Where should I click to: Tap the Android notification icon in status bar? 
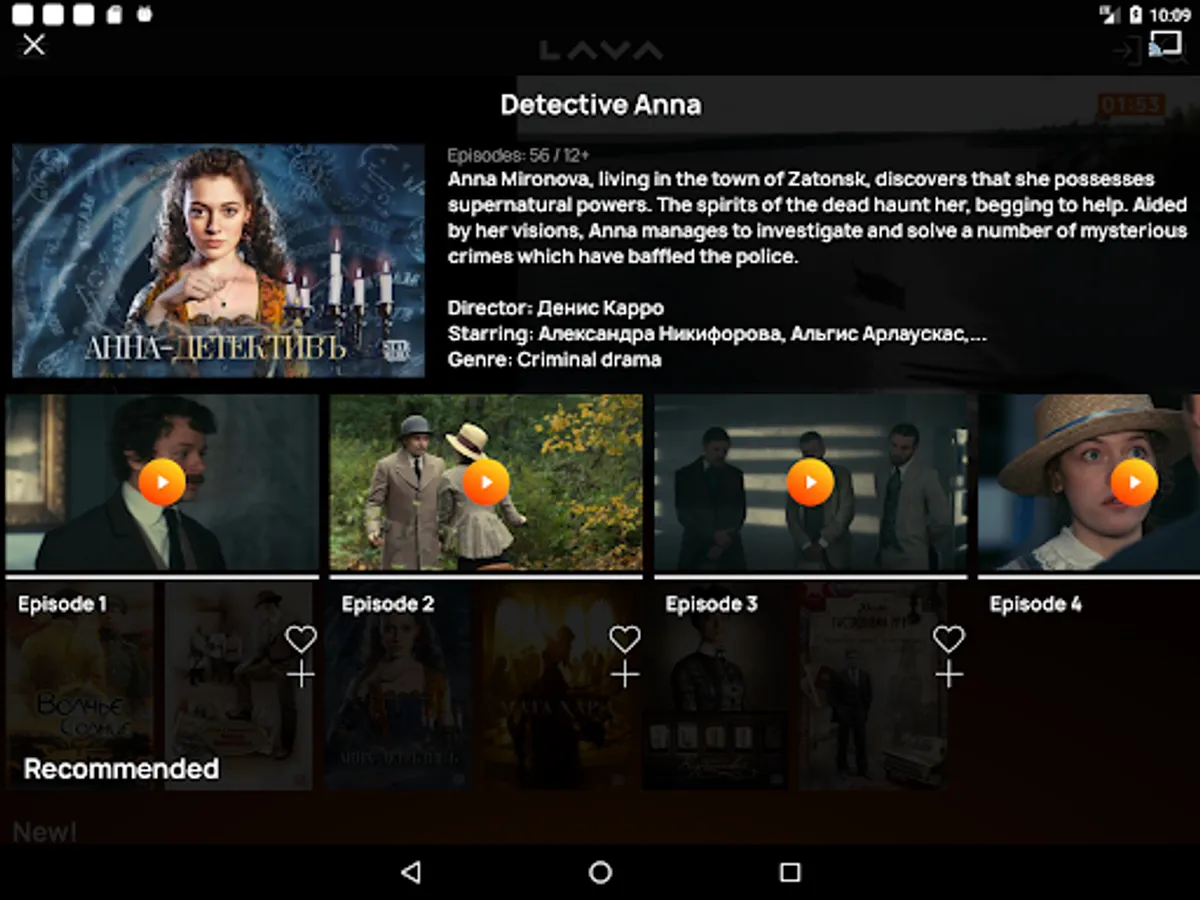coord(145,15)
